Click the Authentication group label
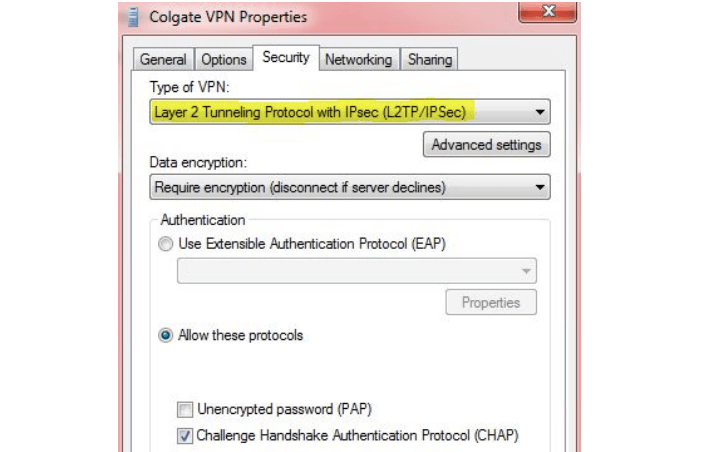 [x=203, y=220]
